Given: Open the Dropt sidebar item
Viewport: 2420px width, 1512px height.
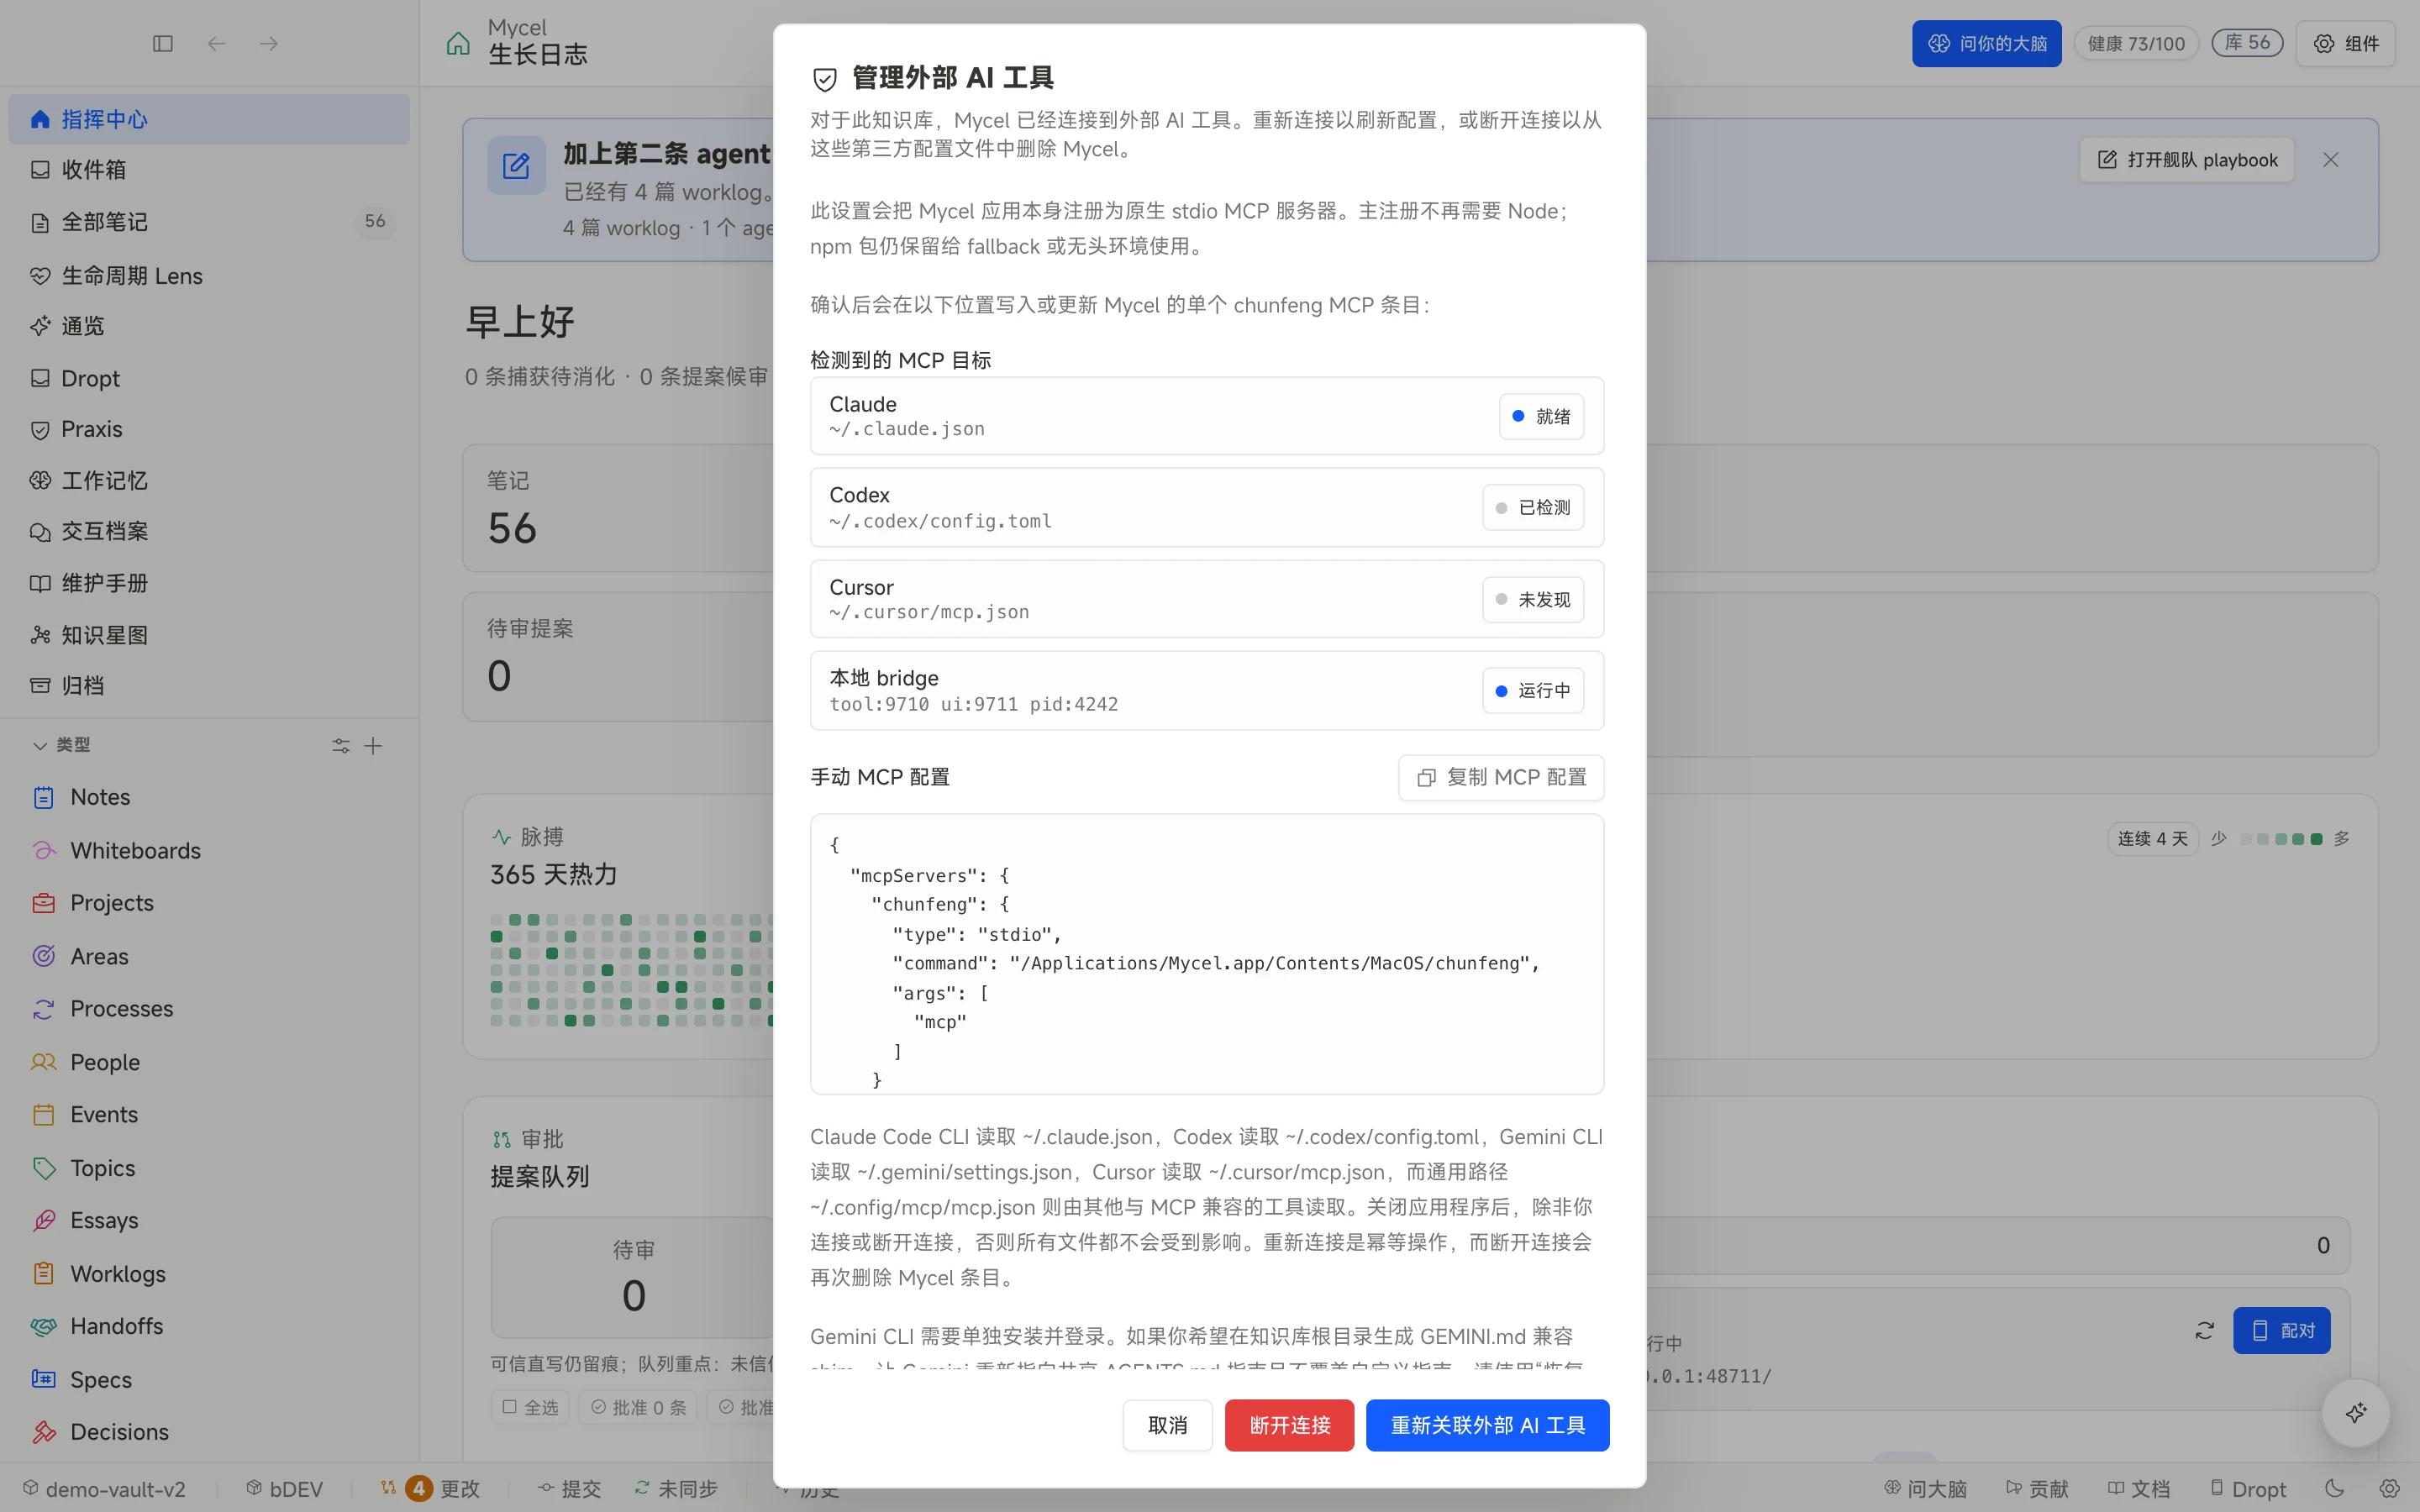Looking at the screenshot, I should [209, 378].
